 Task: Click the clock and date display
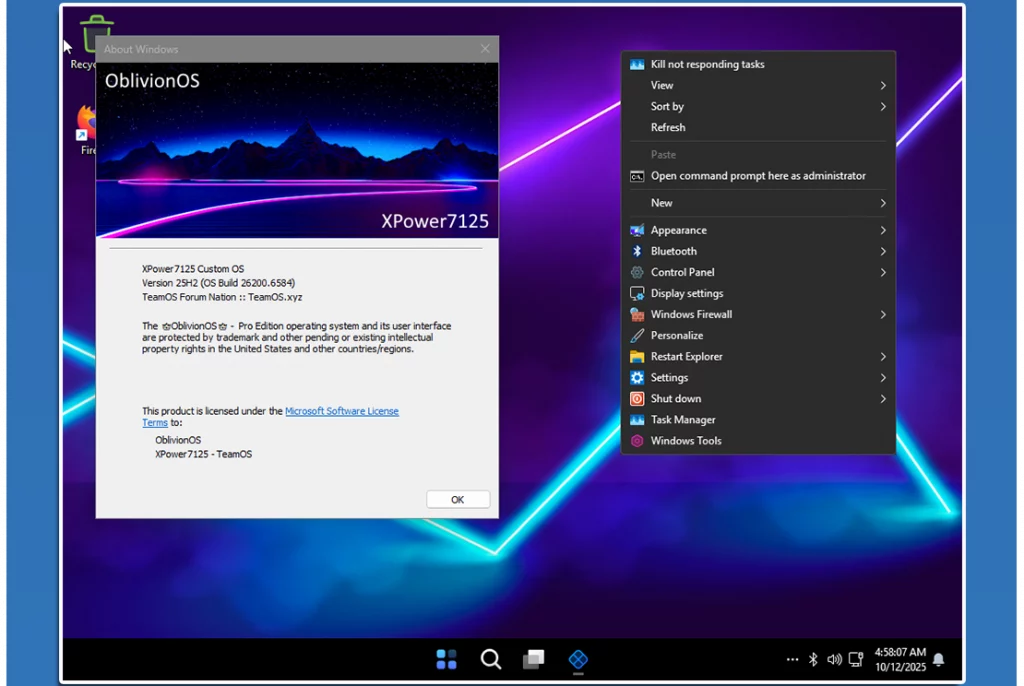point(900,659)
